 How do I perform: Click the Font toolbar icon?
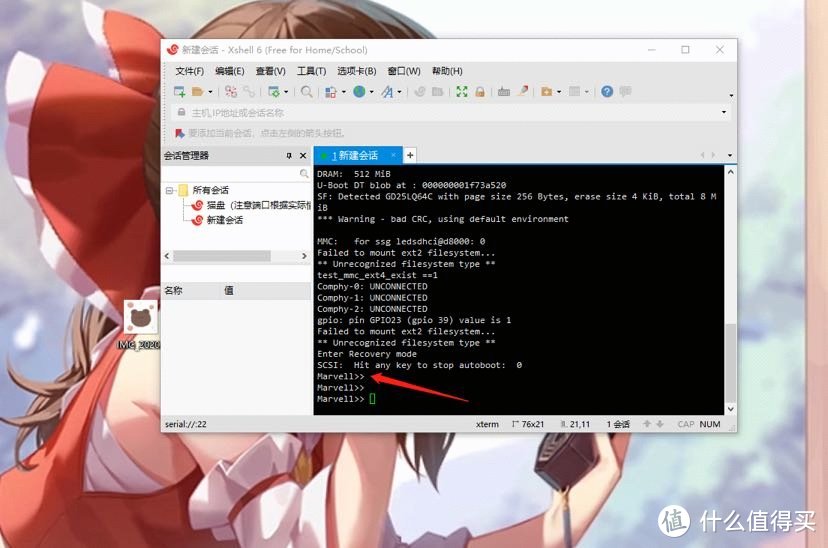[x=388, y=92]
